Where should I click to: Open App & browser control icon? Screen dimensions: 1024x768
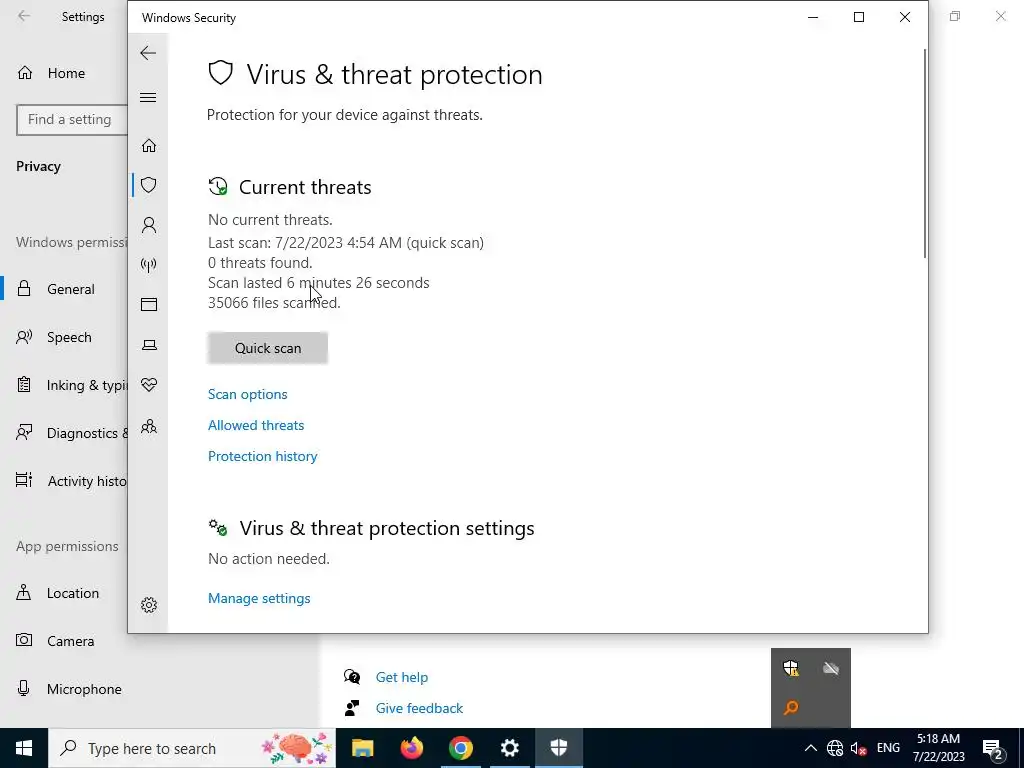point(149,304)
